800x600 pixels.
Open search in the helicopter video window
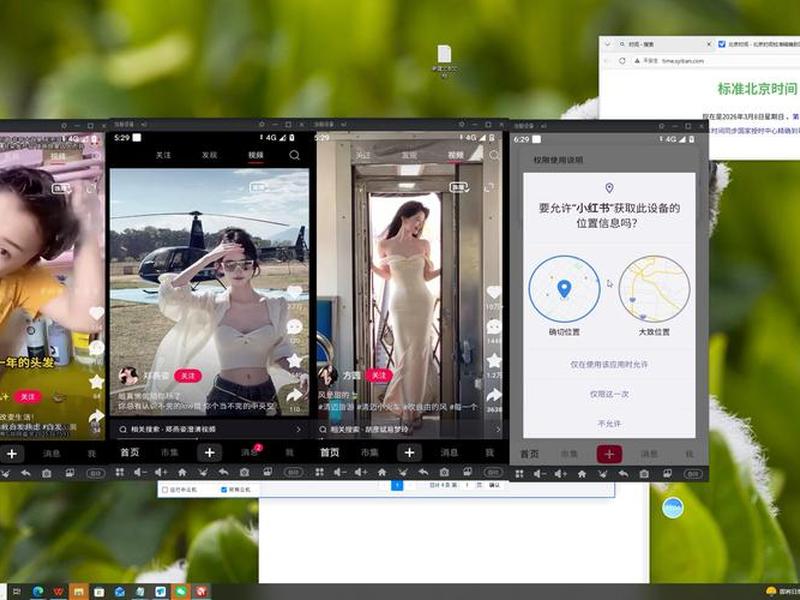[x=294, y=155]
